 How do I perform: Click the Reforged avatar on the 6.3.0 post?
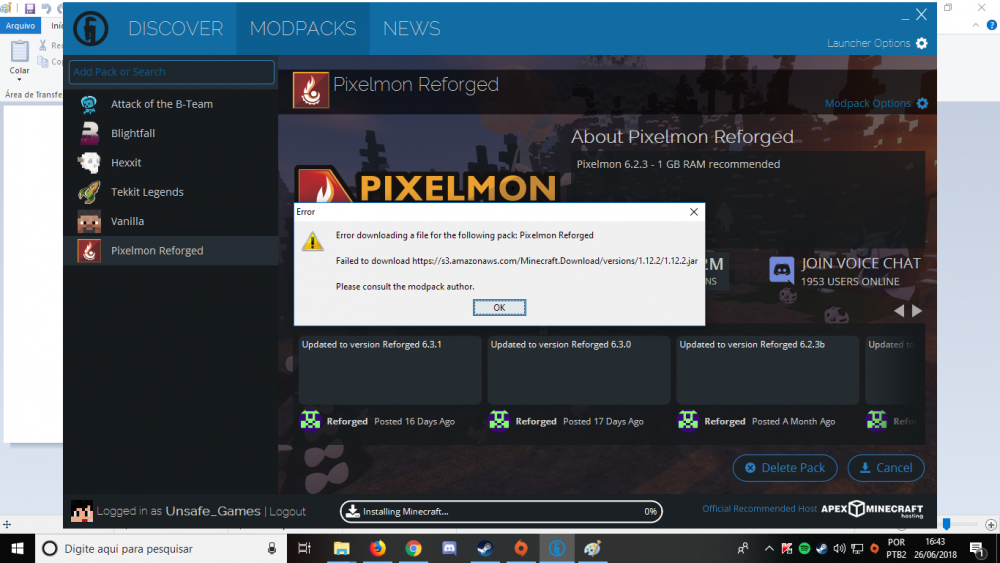point(499,421)
